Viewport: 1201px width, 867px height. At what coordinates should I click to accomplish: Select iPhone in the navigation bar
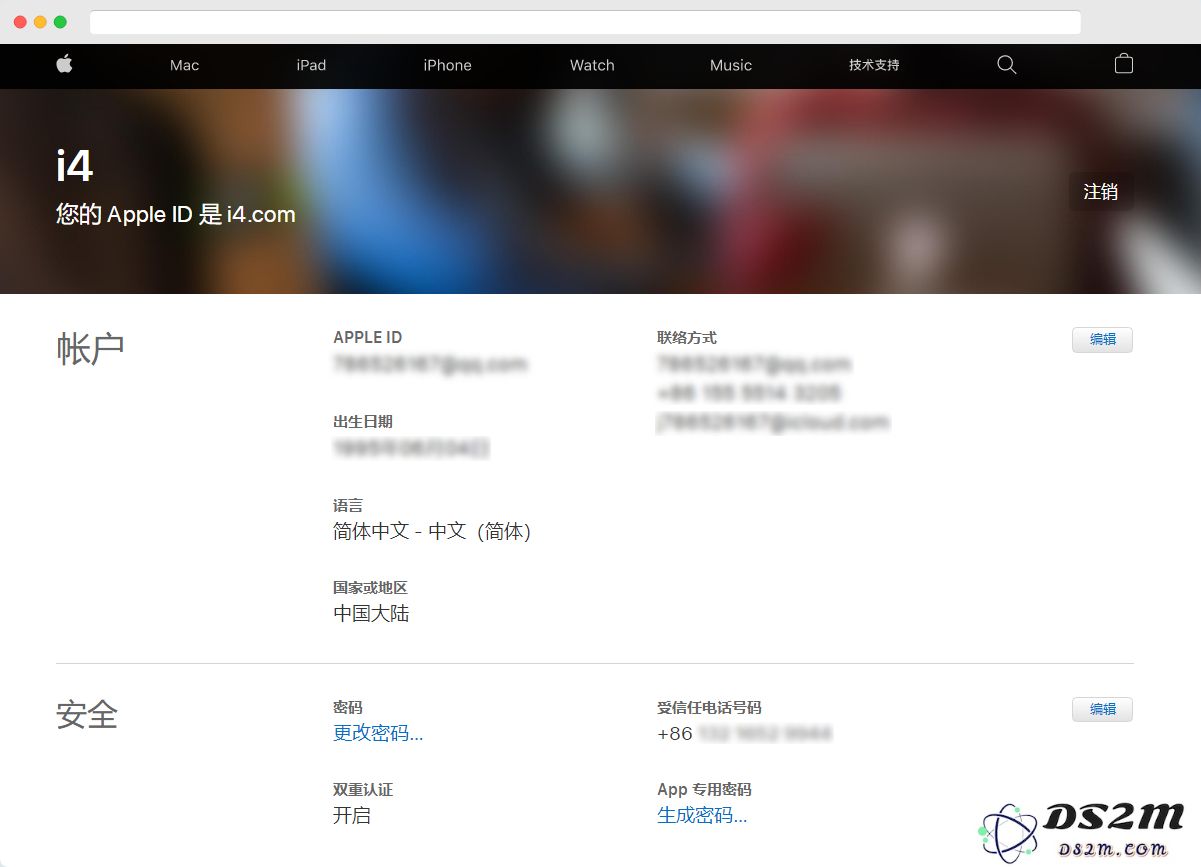click(447, 65)
